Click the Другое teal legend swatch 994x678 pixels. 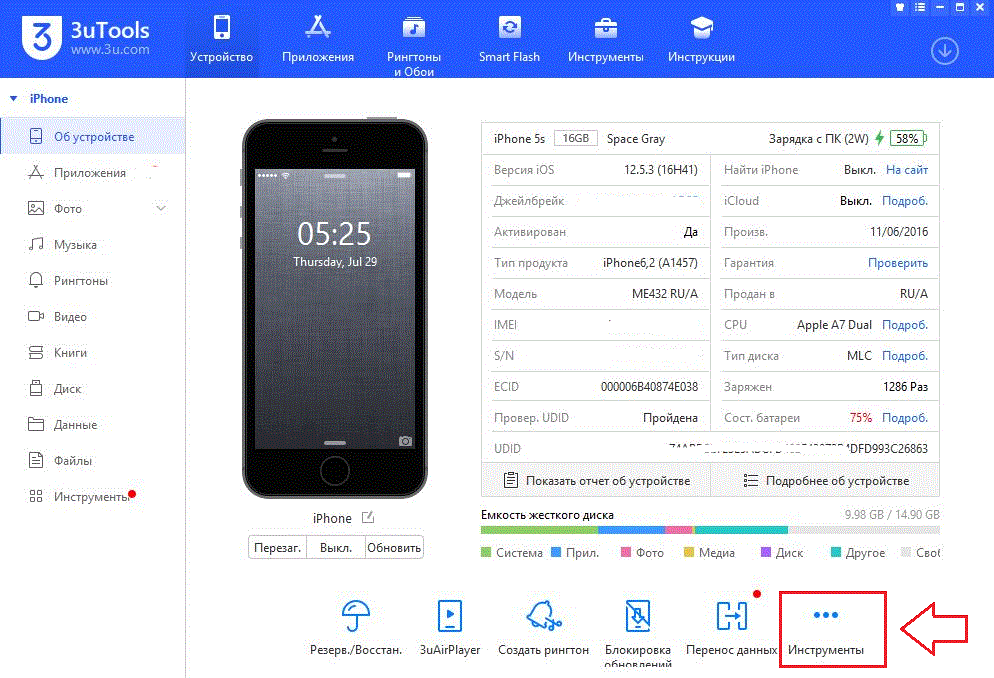point(836,552)
